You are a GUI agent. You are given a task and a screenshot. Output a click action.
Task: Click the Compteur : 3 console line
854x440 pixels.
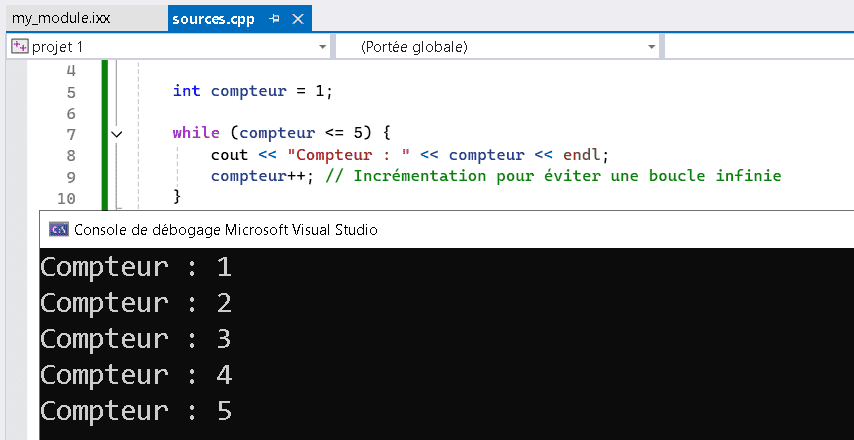[136, 339]
